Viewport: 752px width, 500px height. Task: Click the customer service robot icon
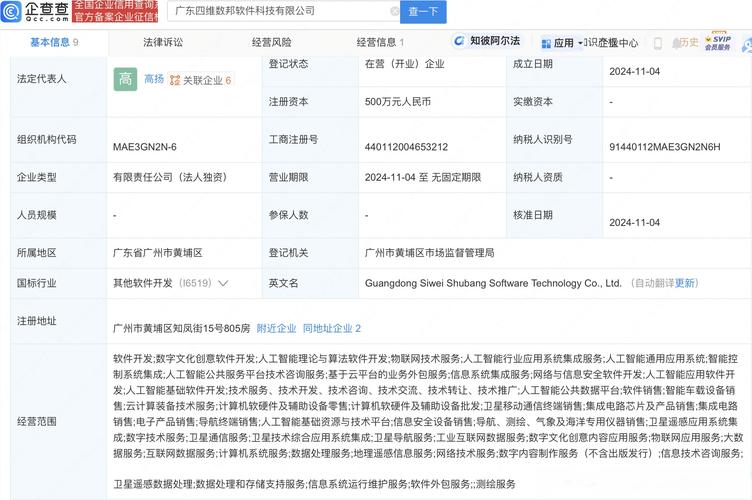pos(747,44)
